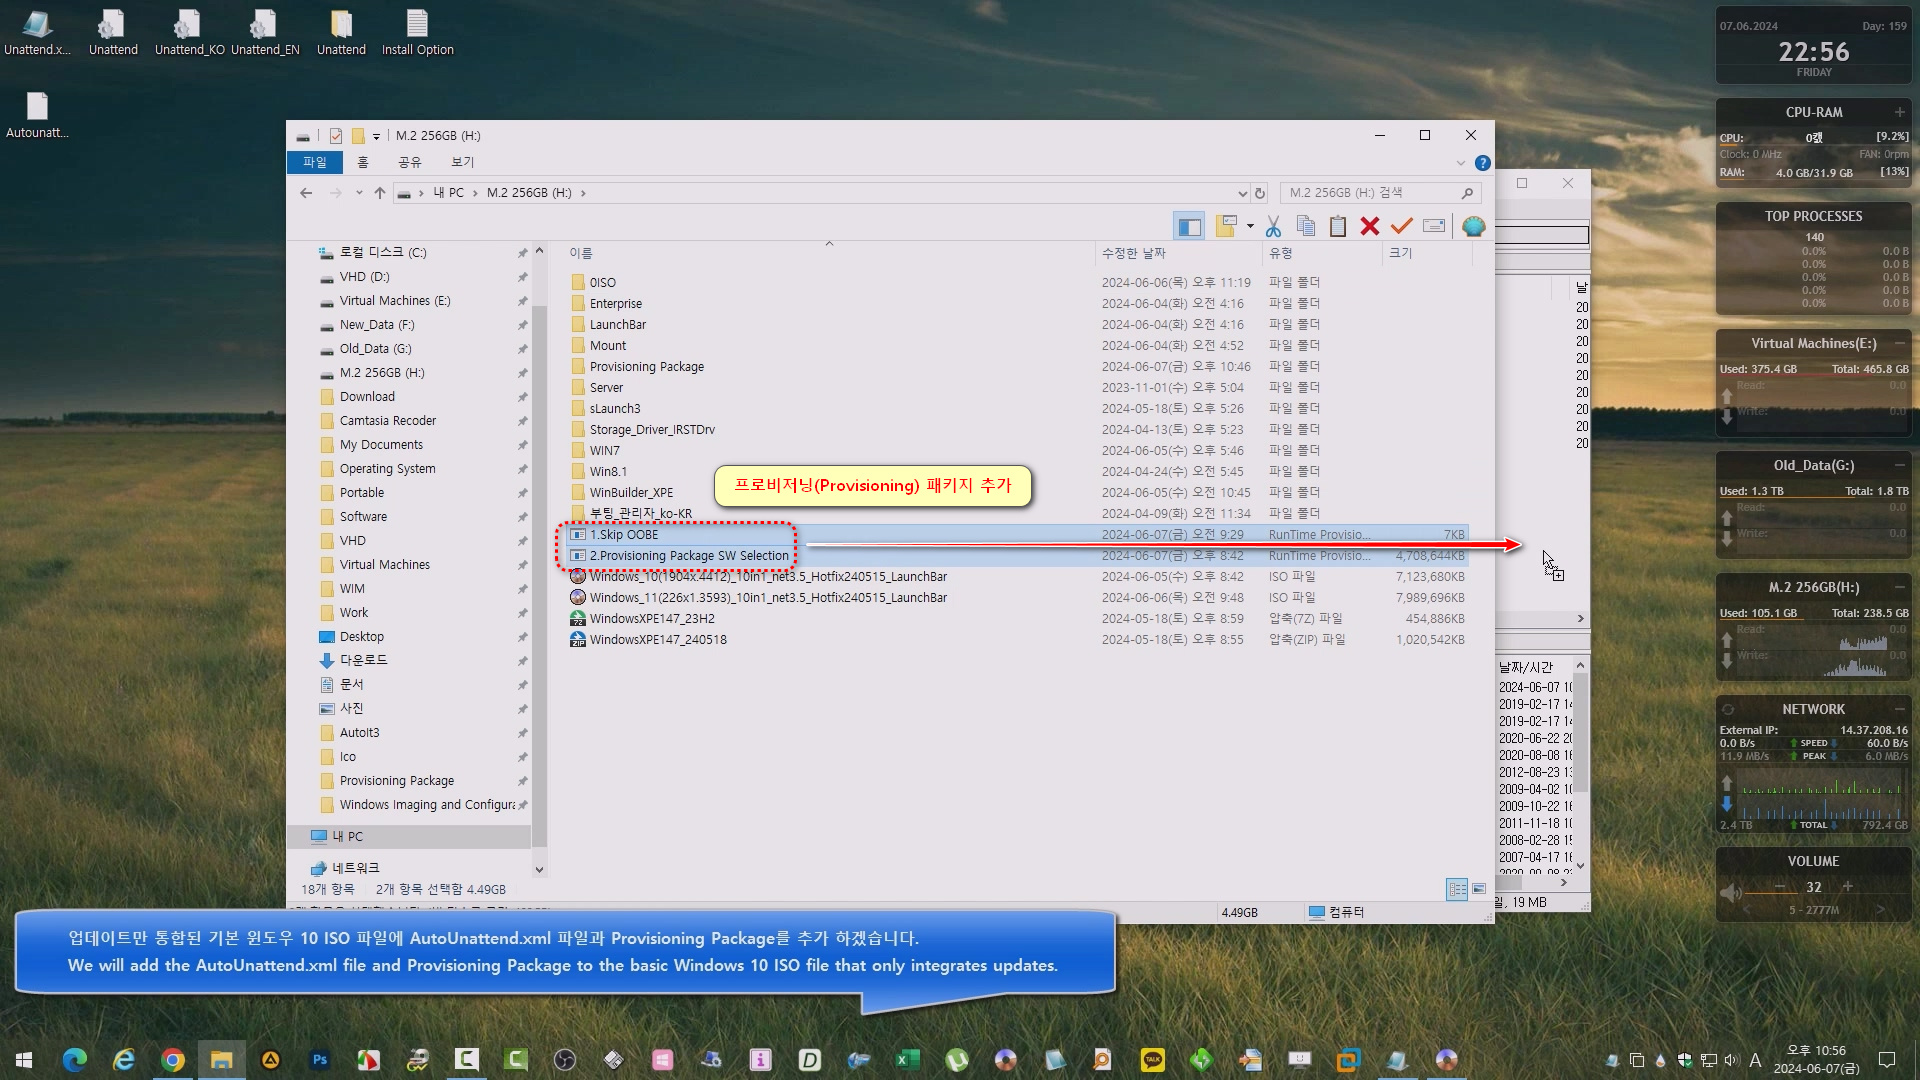Viewport: 1920px width, 1080px height.
Task: Expand the CPU-RAM widget plus
Action: point(1899,112)
